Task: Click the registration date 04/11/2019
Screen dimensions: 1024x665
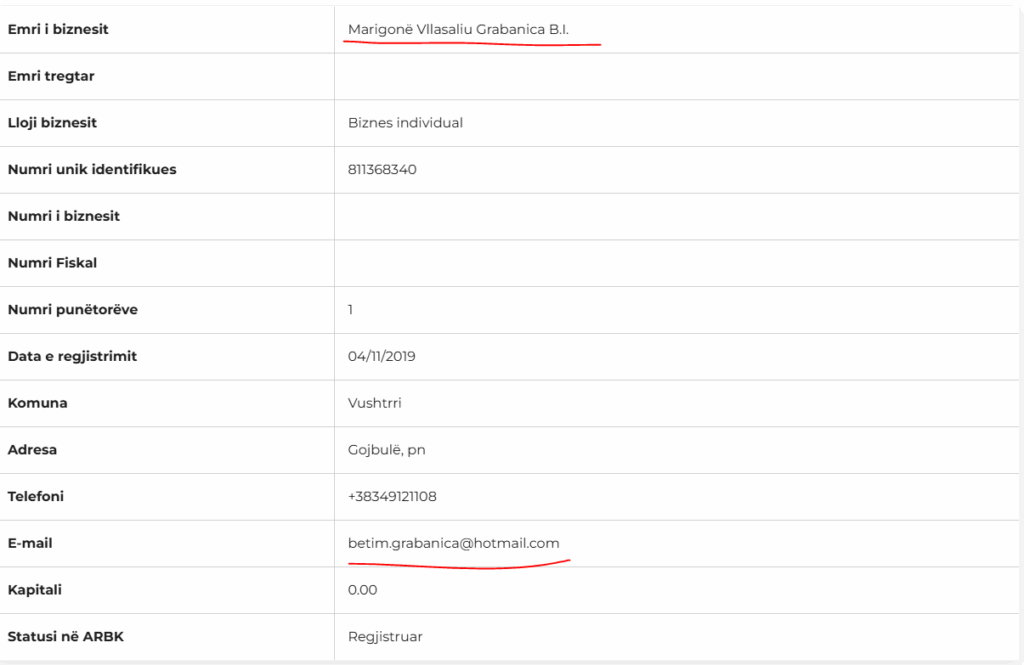Action: [380, 357]
